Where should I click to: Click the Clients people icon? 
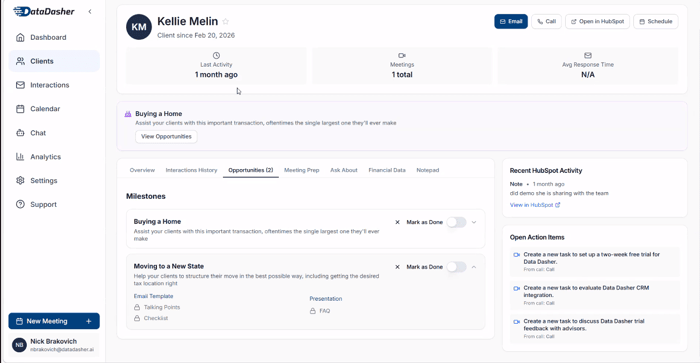point(20,61)
